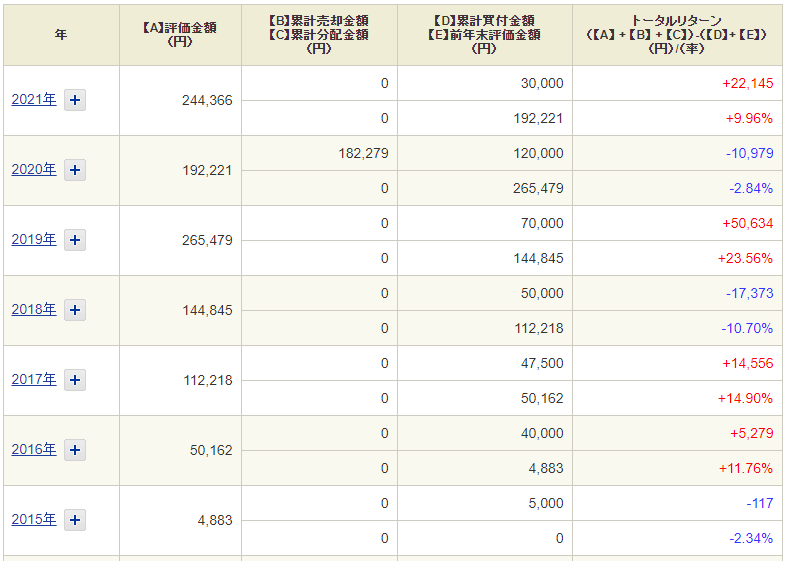Click the 【A】評価金額 column header
The height and width of the screenshot is (561, 788).
[x=180, y=35]
